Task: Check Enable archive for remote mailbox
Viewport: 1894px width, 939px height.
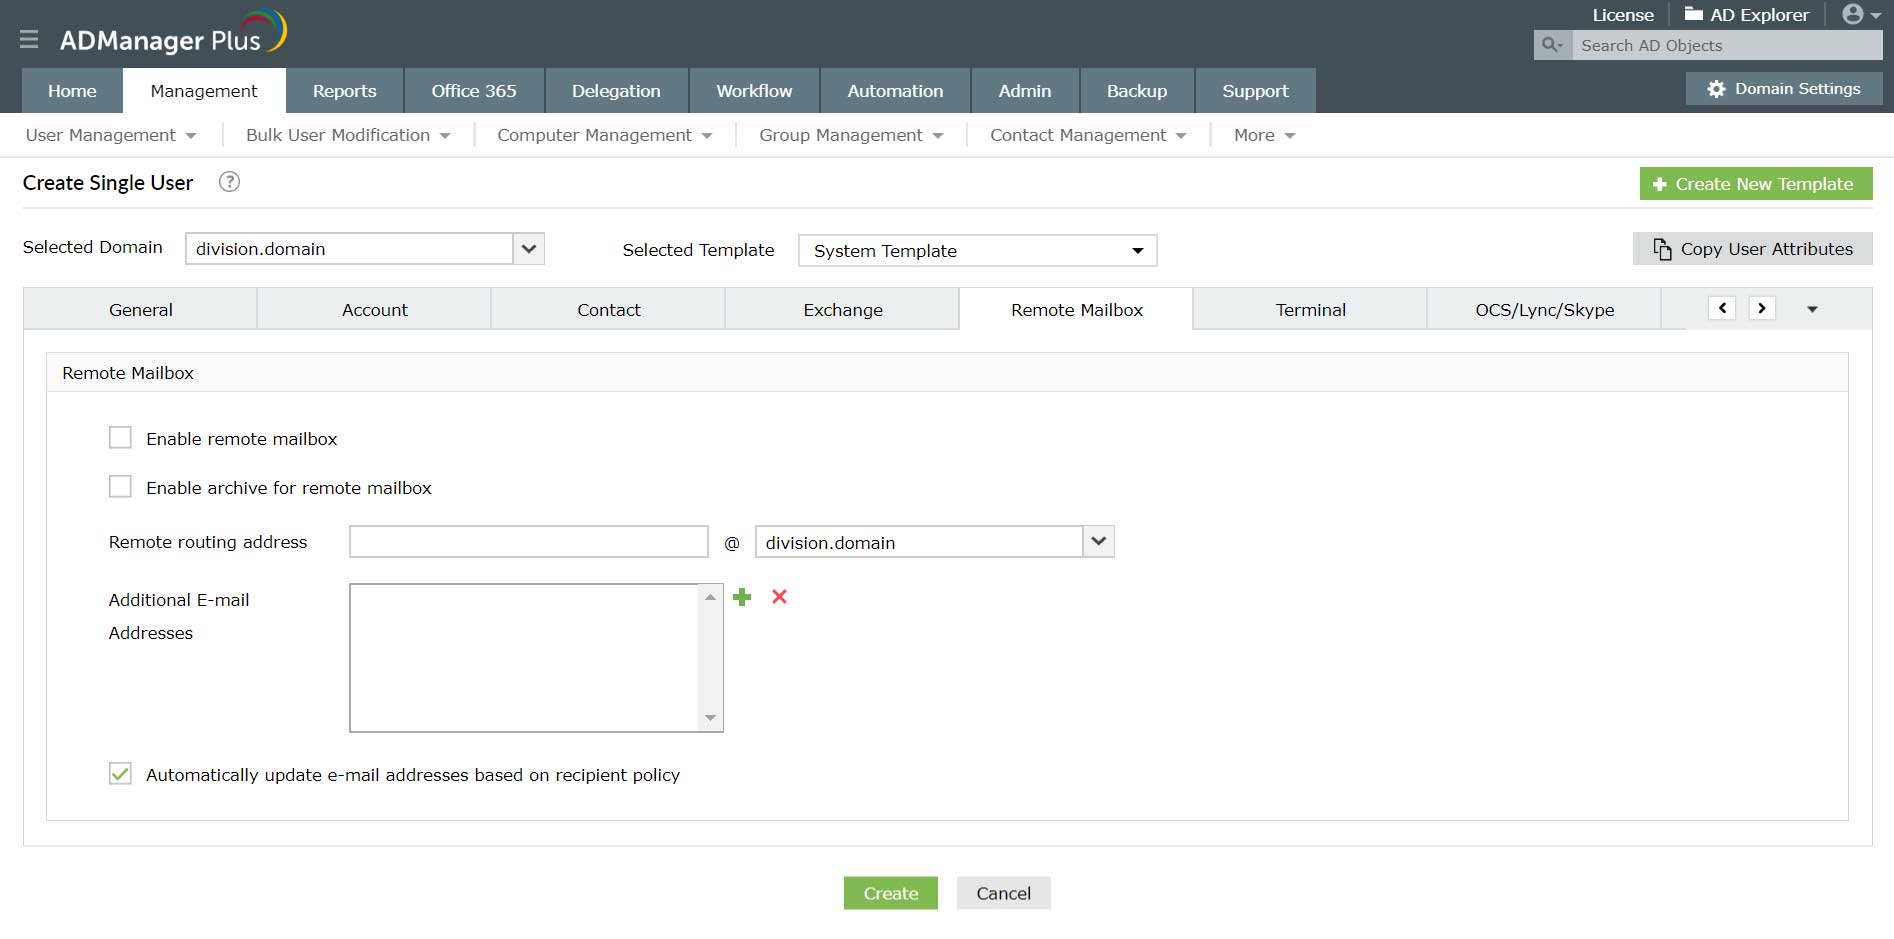Action: point(120,487)
